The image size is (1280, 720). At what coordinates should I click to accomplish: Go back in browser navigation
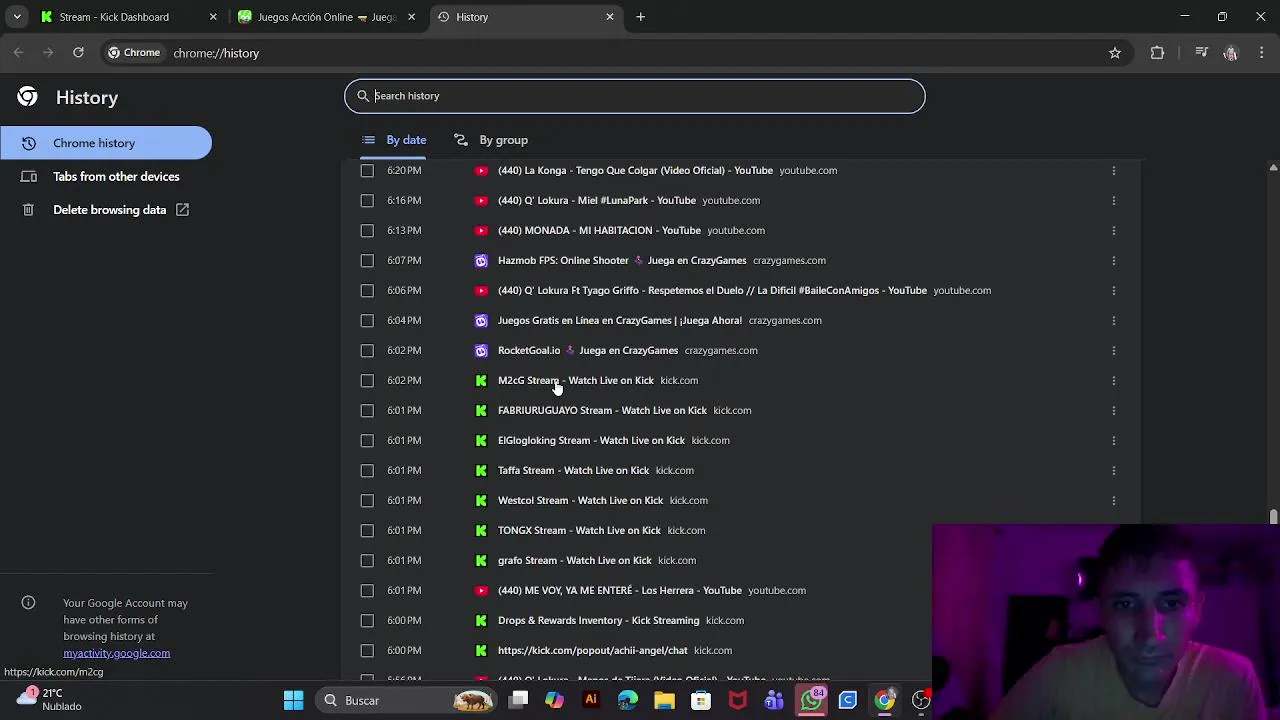point(19,52)
